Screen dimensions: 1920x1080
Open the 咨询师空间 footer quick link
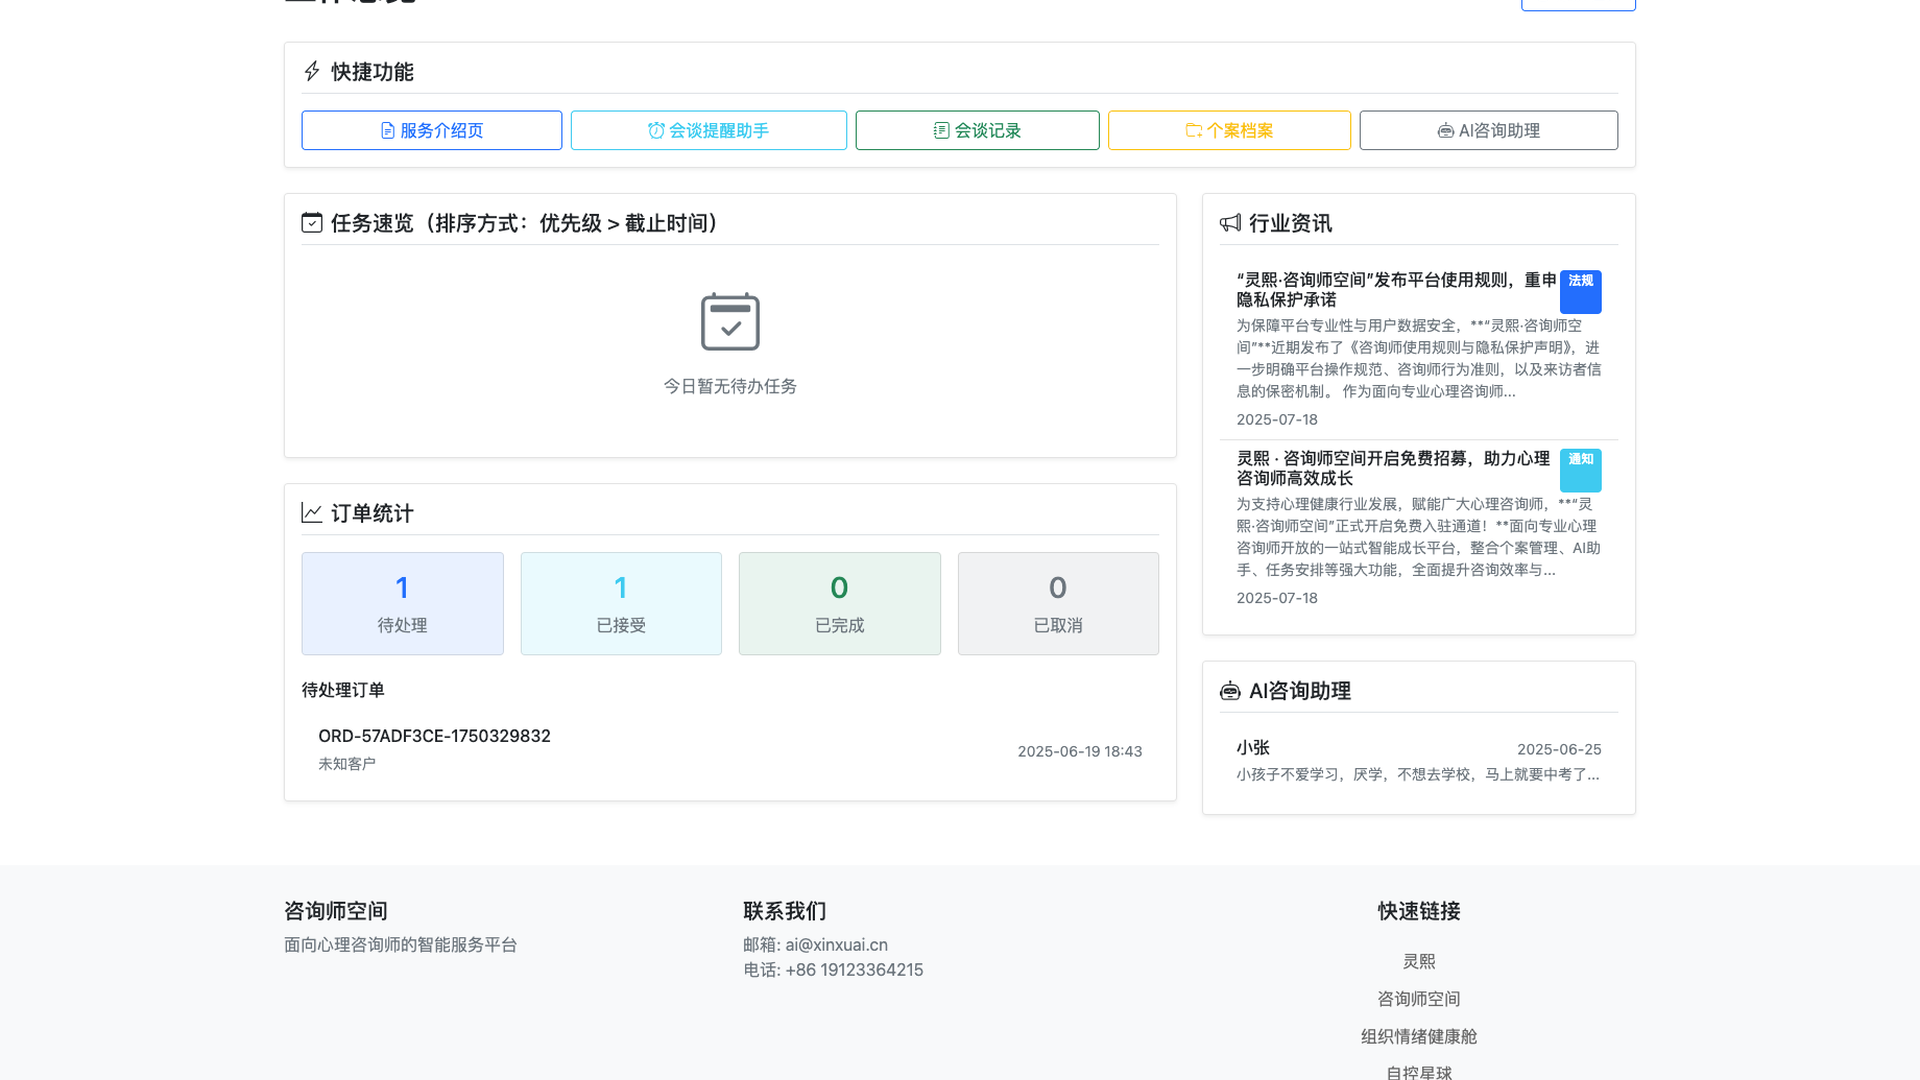pyautogui.click(x=1418, y=999)
